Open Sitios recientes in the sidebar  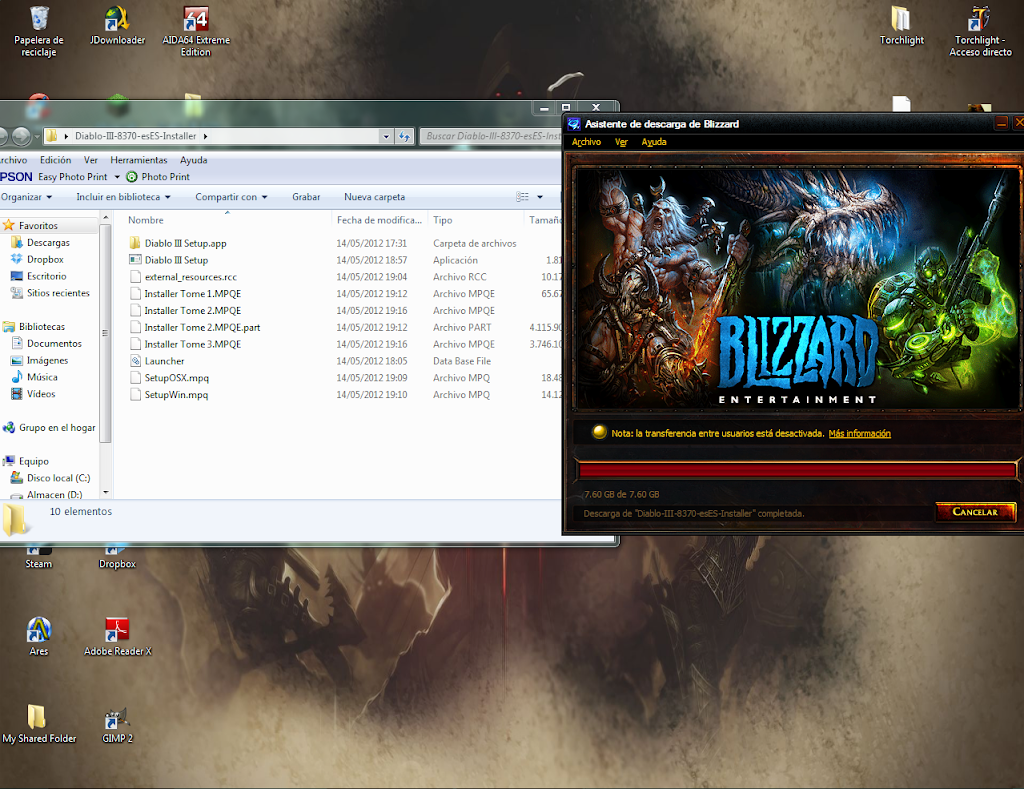tap(57, 293)
